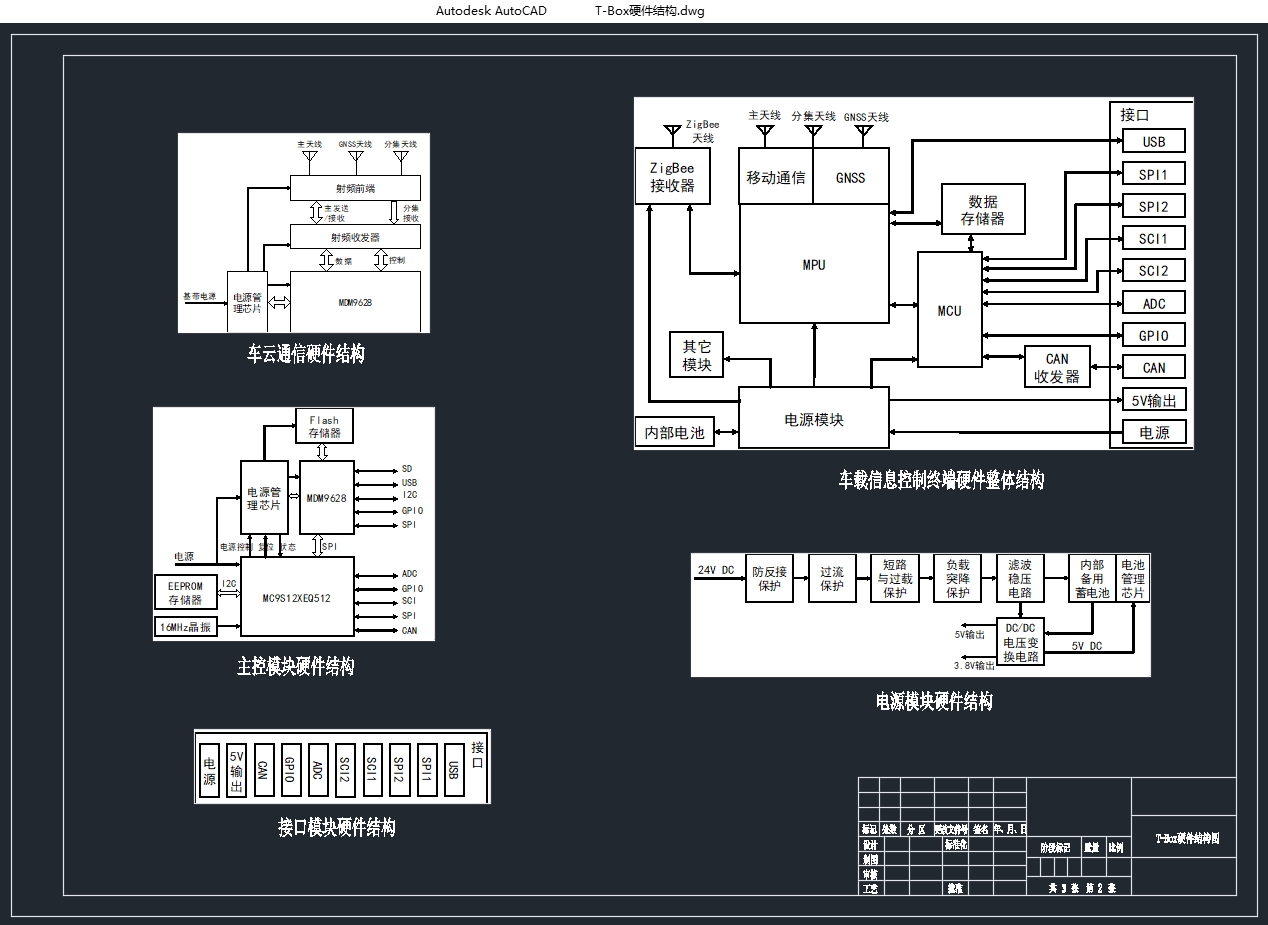This screenshot has height=925, width=1268.
Task: Select the Flash存储器 block
Action: (x=324, y=427)
